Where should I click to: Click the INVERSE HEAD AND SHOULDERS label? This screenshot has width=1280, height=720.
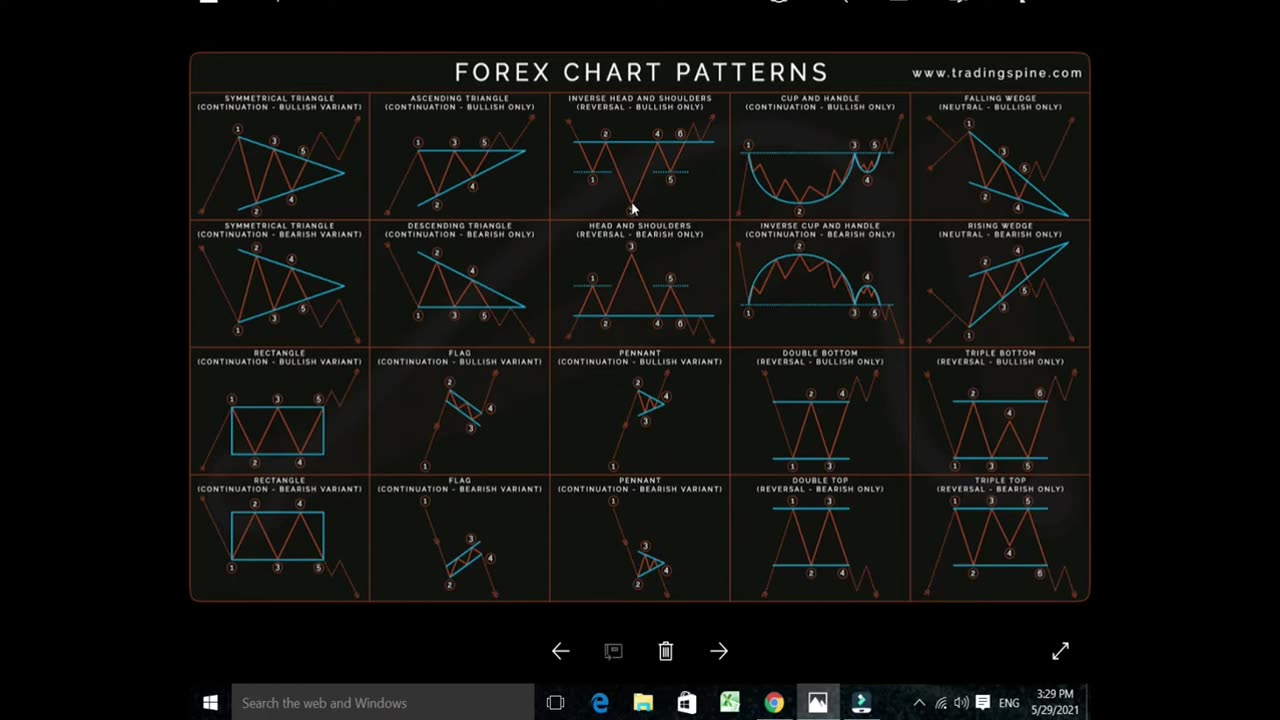coord(640,99)
